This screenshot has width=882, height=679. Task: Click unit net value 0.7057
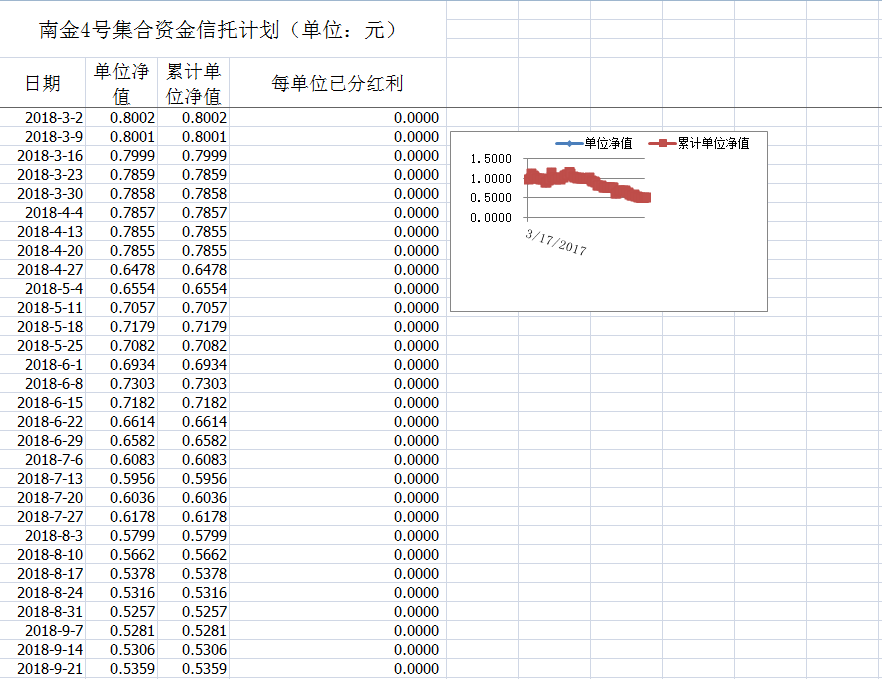(x=122, y=308)
